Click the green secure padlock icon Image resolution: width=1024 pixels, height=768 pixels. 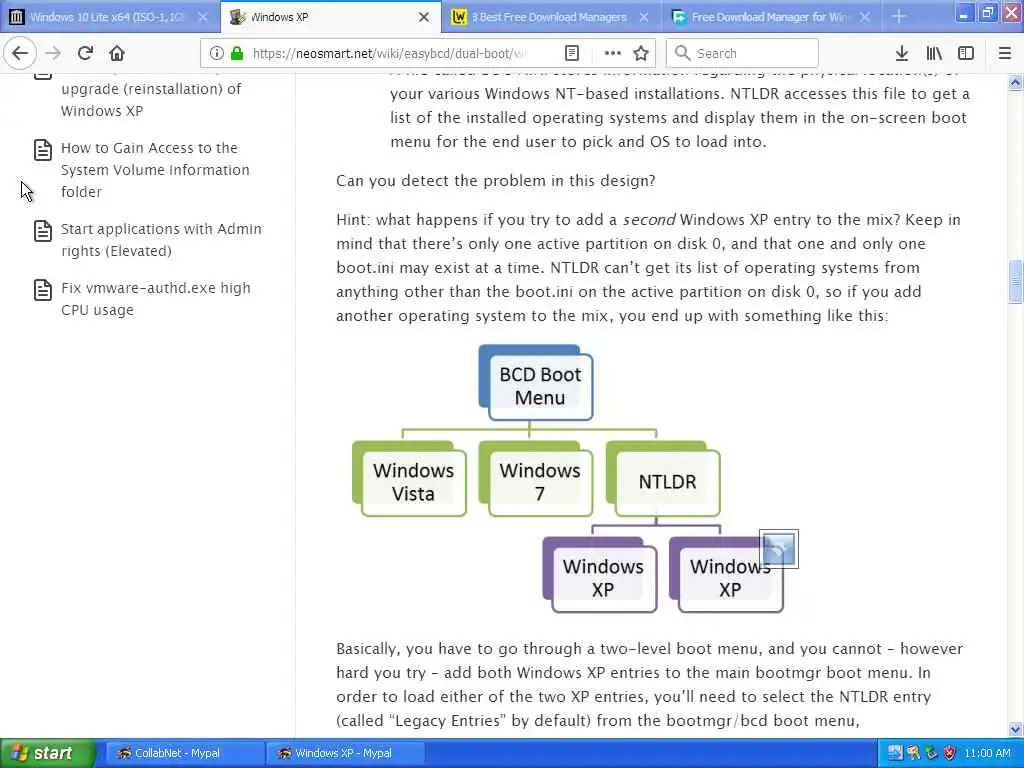pos(237,53)
